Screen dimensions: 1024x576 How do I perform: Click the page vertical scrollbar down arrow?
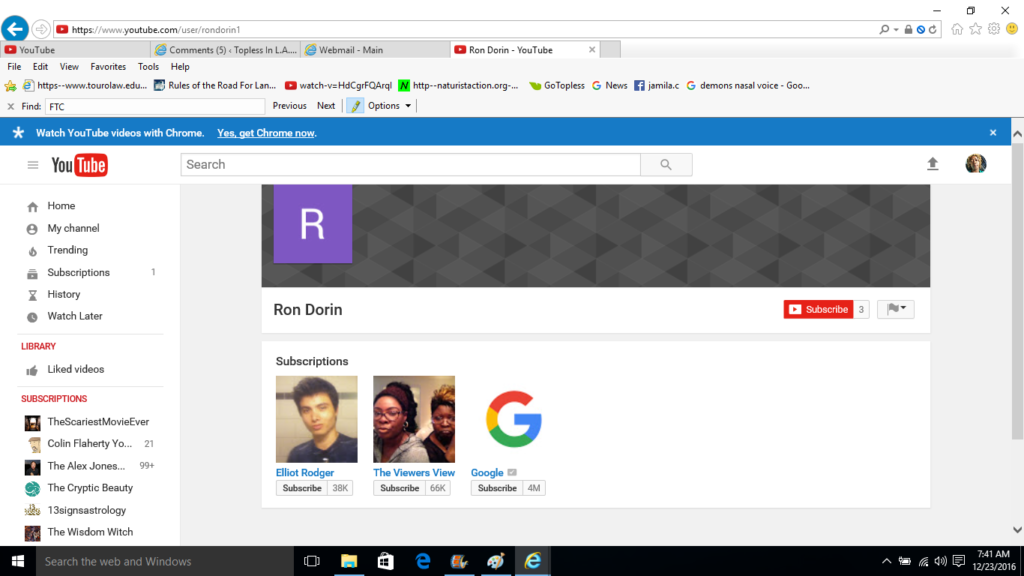1017,530
